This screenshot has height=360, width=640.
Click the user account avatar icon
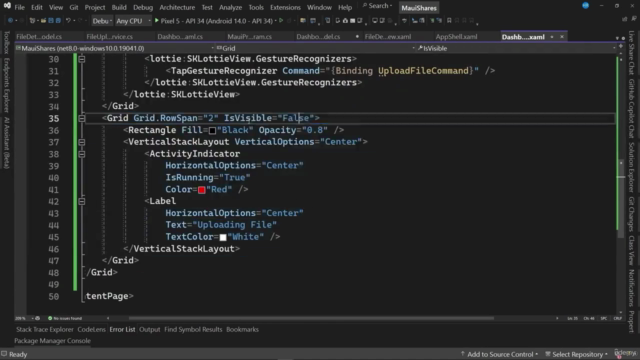(585, 6)
